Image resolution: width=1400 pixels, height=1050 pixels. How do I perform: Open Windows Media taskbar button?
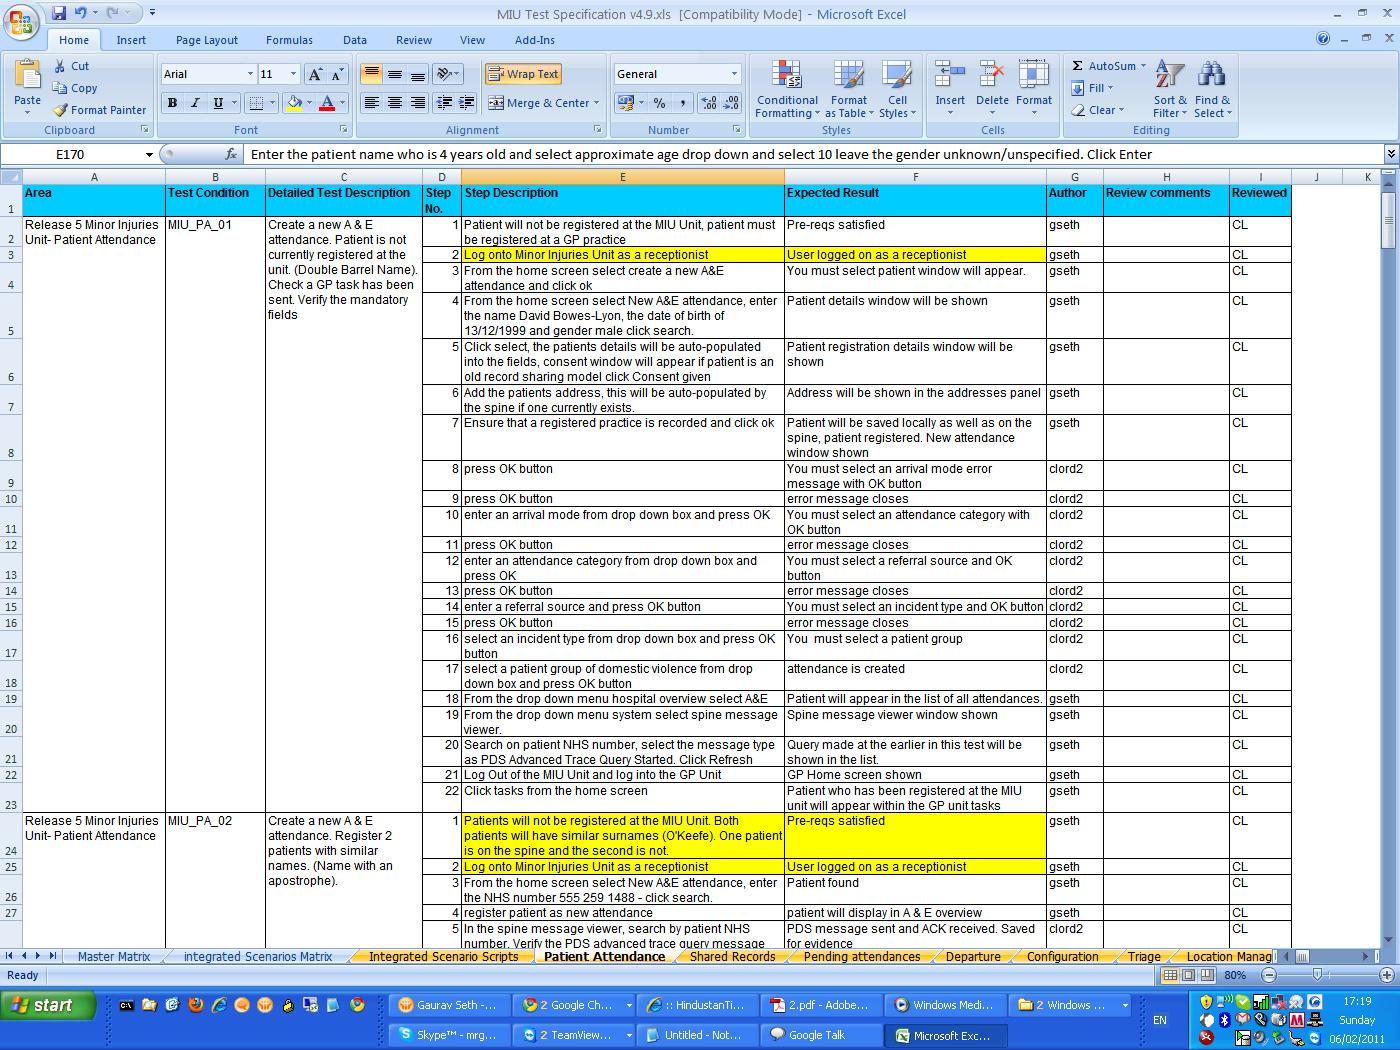pos(944,1005)
